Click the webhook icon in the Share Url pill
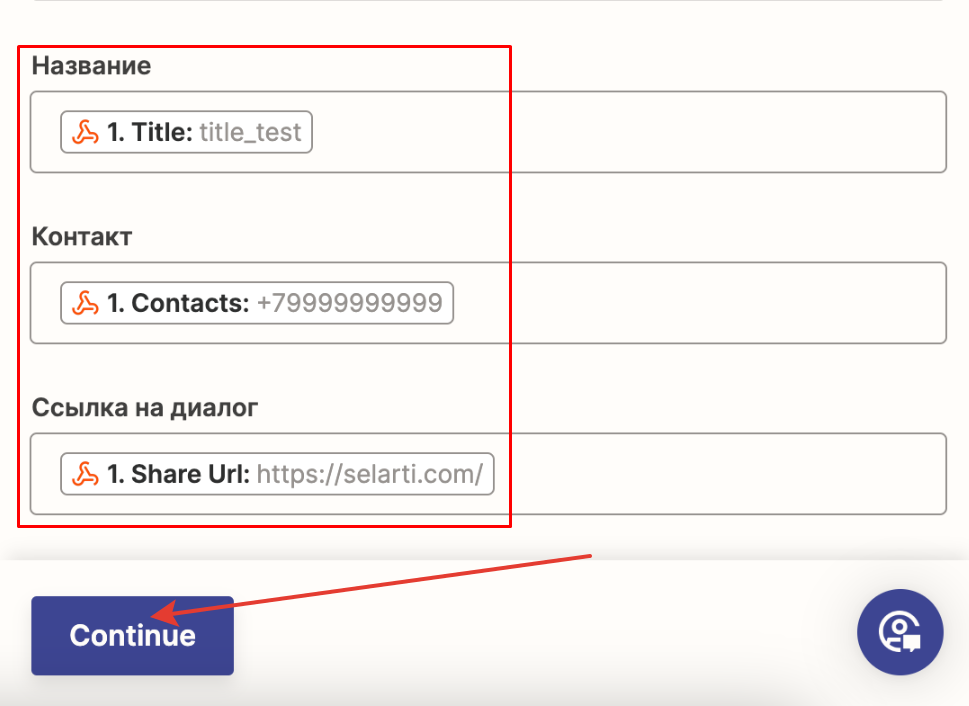969x706 pixels. click(x=85, y=474)
